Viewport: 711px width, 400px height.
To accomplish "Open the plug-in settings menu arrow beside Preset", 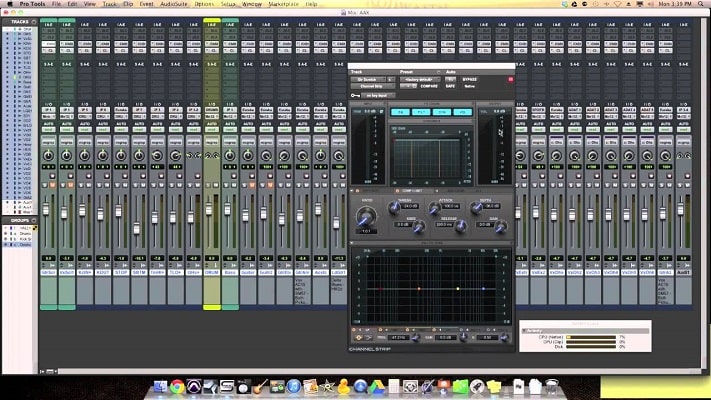I will [438, 72].
